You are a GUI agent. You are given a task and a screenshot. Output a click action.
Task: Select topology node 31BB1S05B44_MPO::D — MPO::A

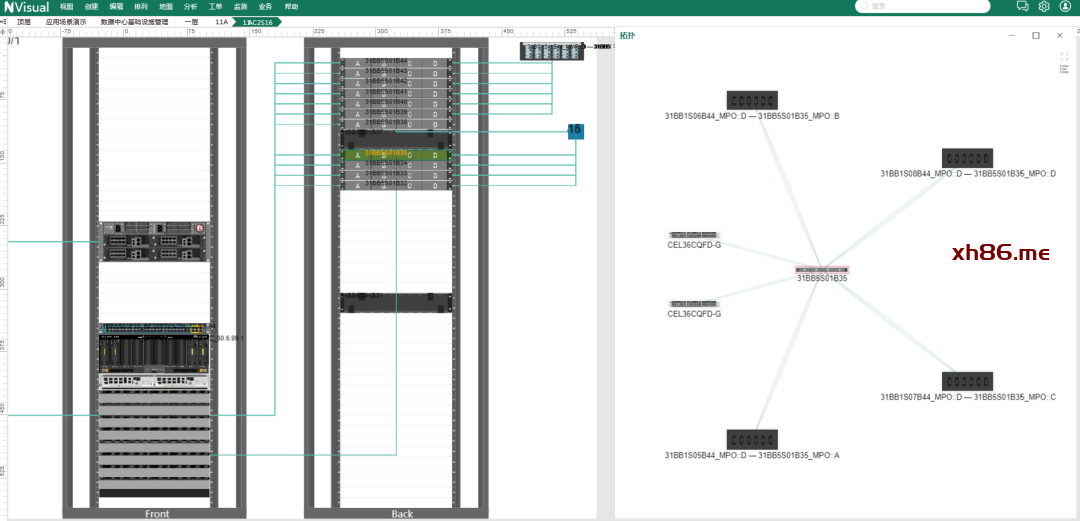752,440
